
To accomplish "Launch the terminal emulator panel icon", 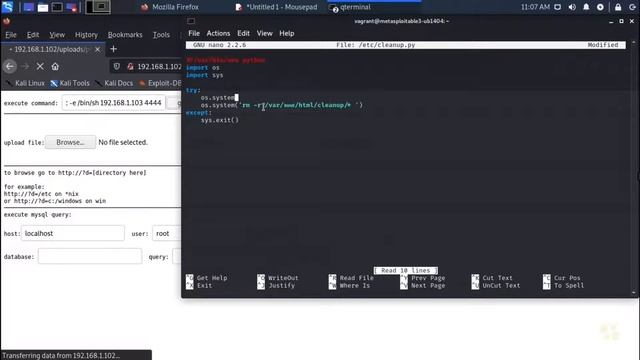I will pyautogui.click(x=57, y=7).
